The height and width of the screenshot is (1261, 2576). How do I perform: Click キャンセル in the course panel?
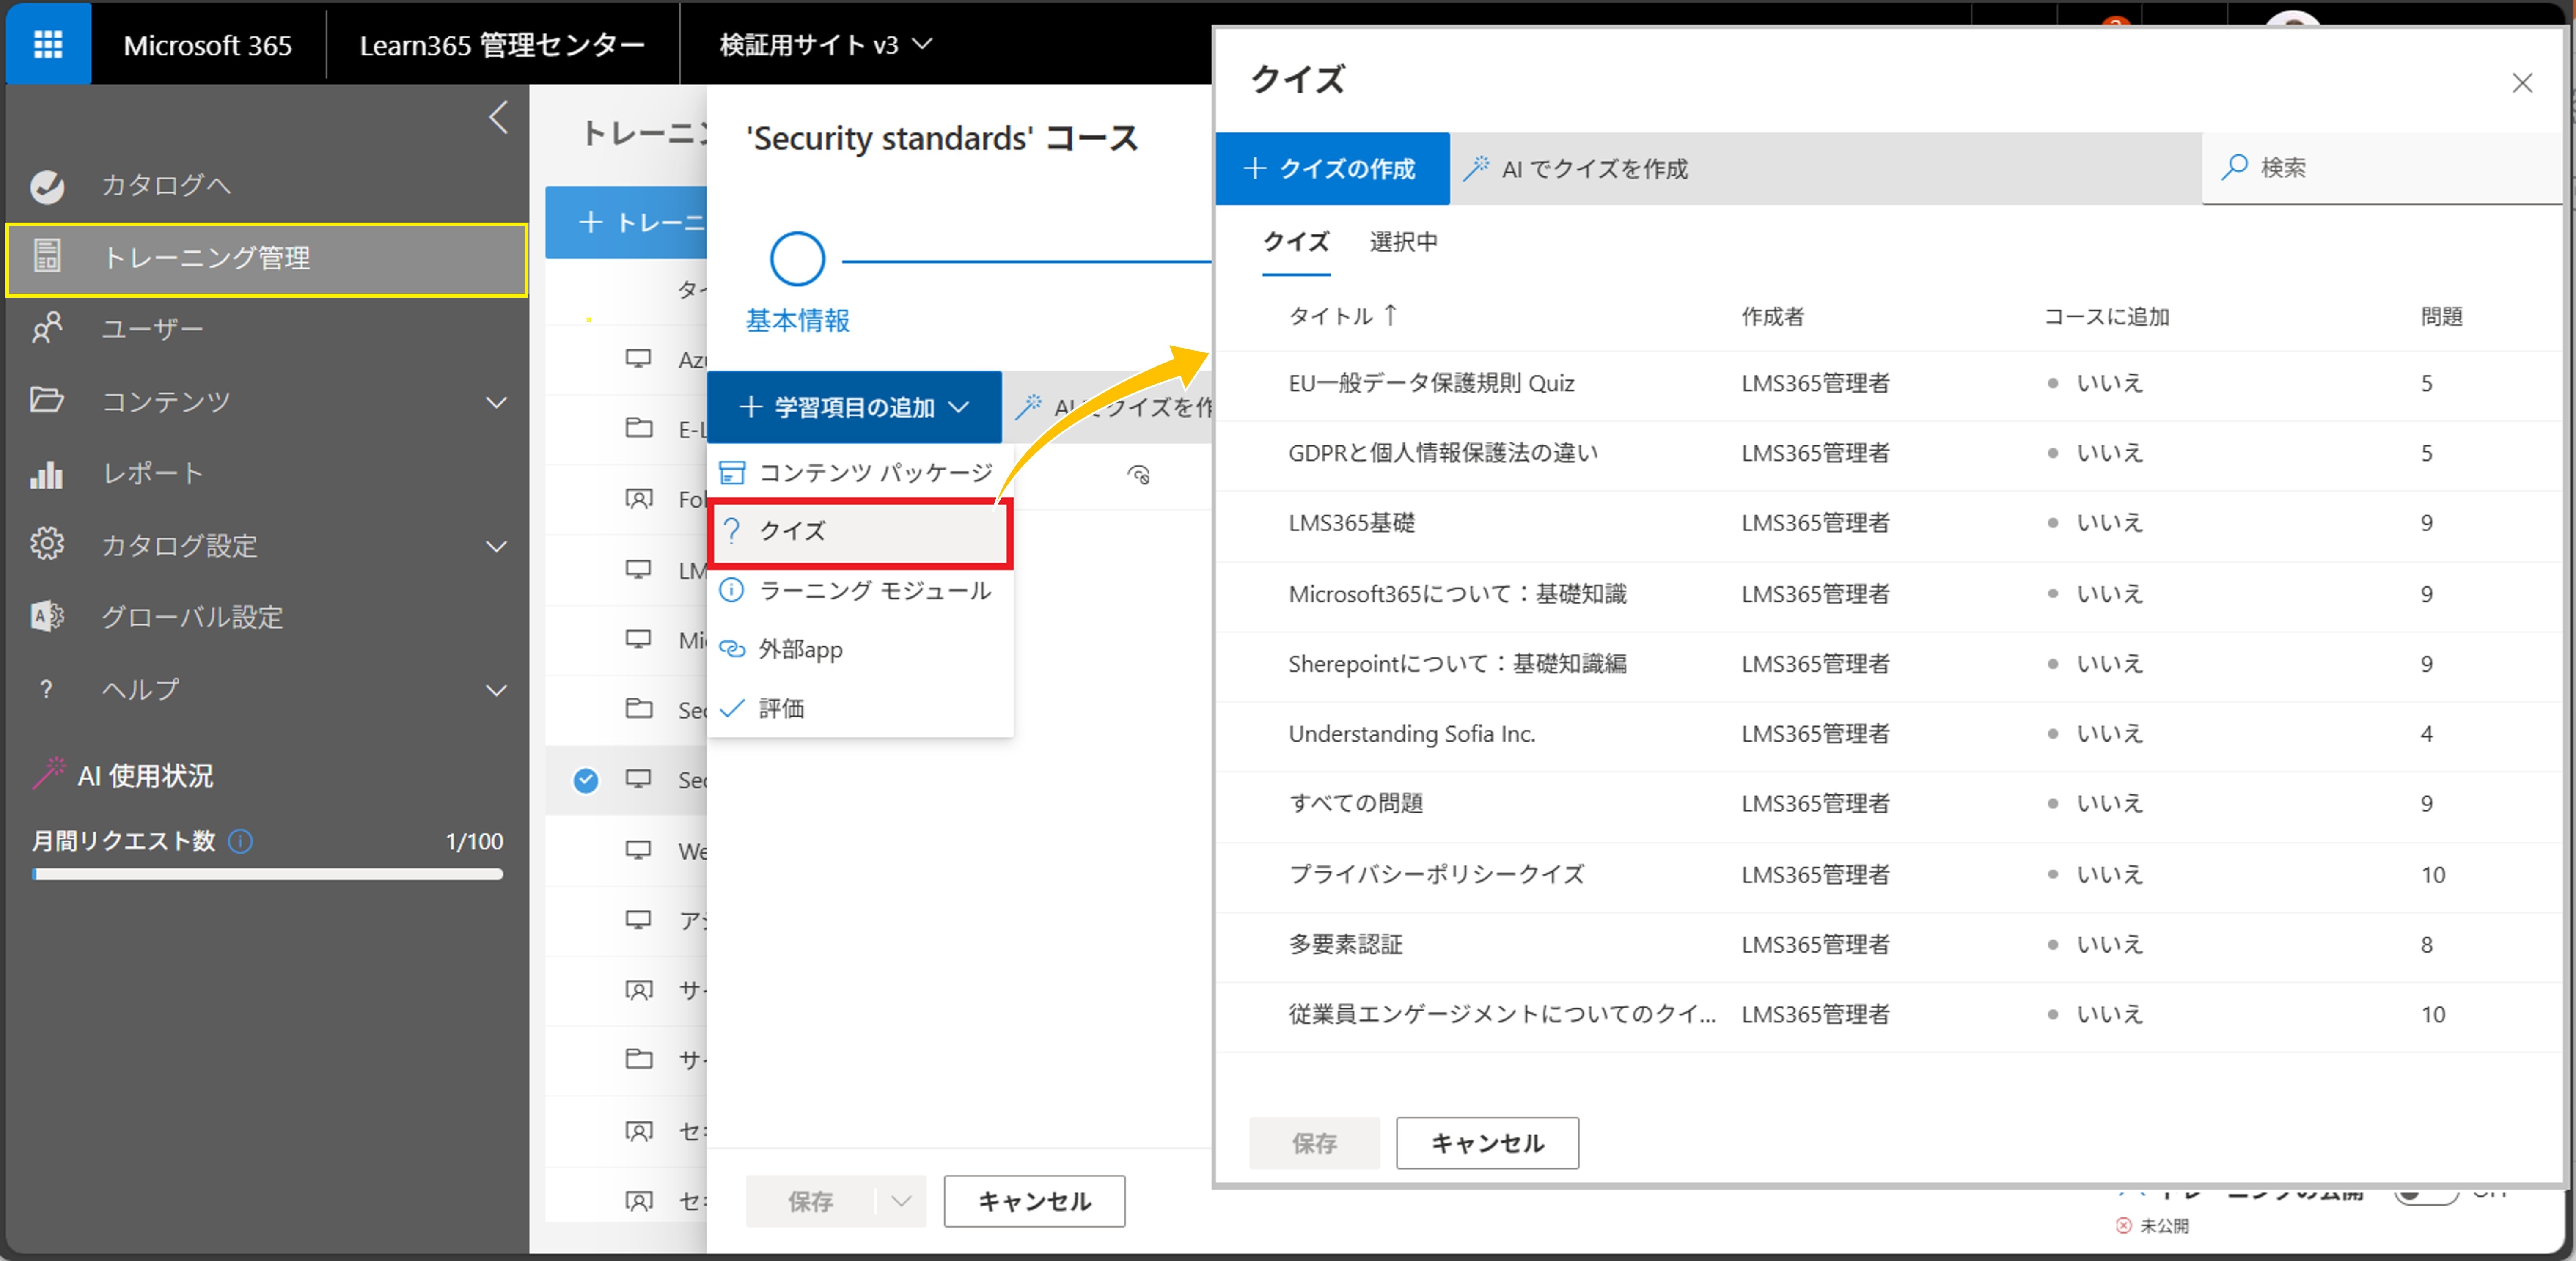point(1034,1201)
